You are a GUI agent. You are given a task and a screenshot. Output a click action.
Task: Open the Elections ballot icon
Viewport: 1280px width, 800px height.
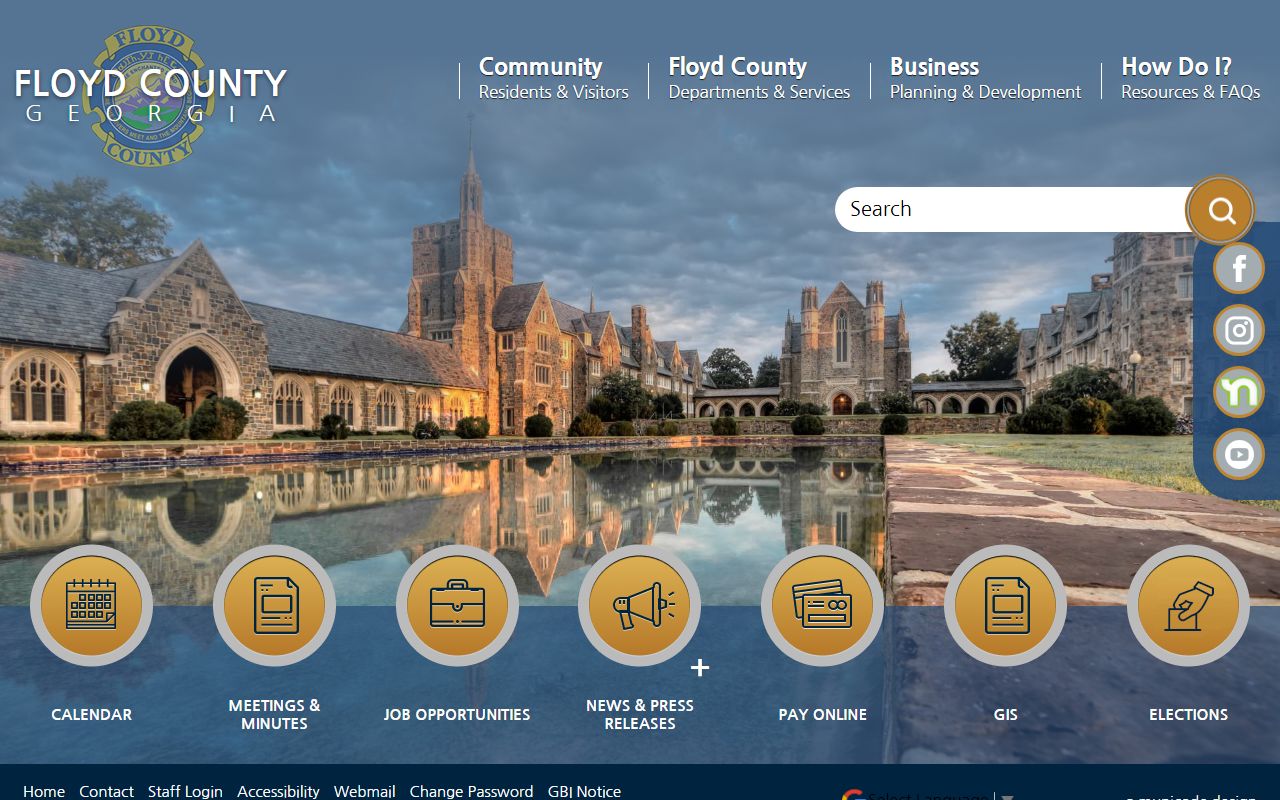(1188, 605)
